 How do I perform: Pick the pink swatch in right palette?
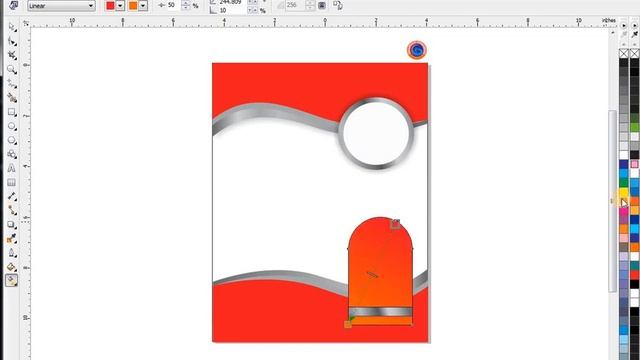(x=635, y=164)
